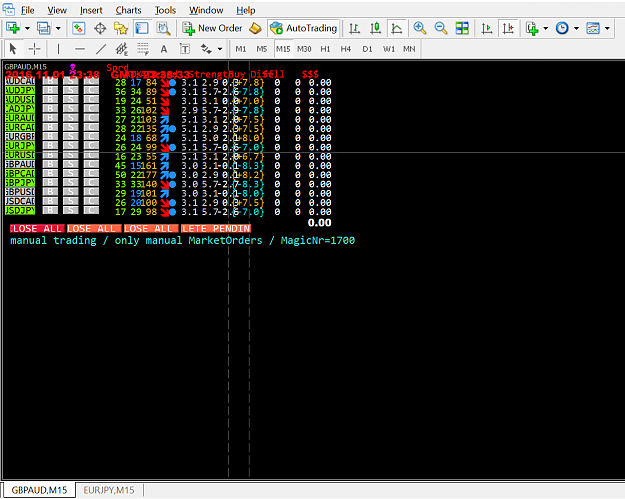The width and height of the screenshot is (625, 499).
Task: Open the Tools menu
Action: [165, 10]
